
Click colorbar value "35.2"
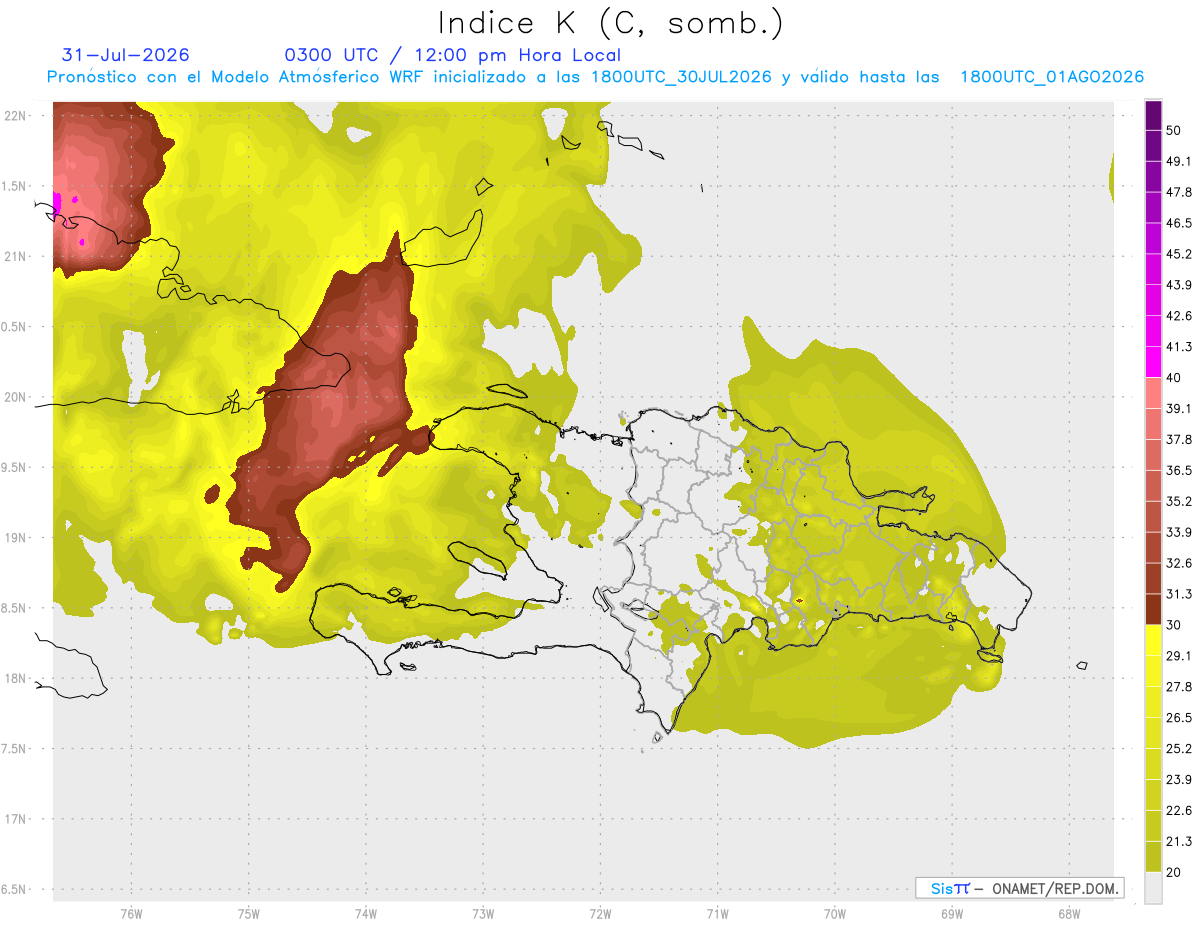pos(1179,502)
